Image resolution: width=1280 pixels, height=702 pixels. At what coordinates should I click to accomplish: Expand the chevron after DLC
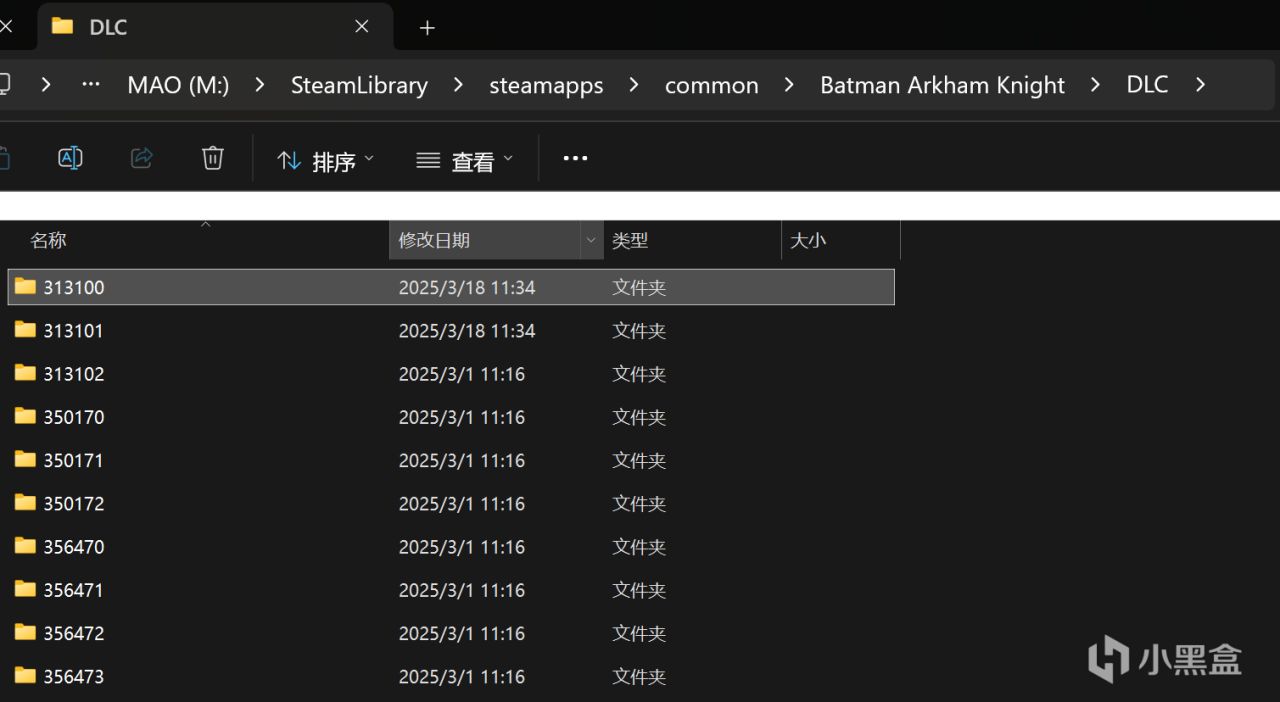(1200, 85)
